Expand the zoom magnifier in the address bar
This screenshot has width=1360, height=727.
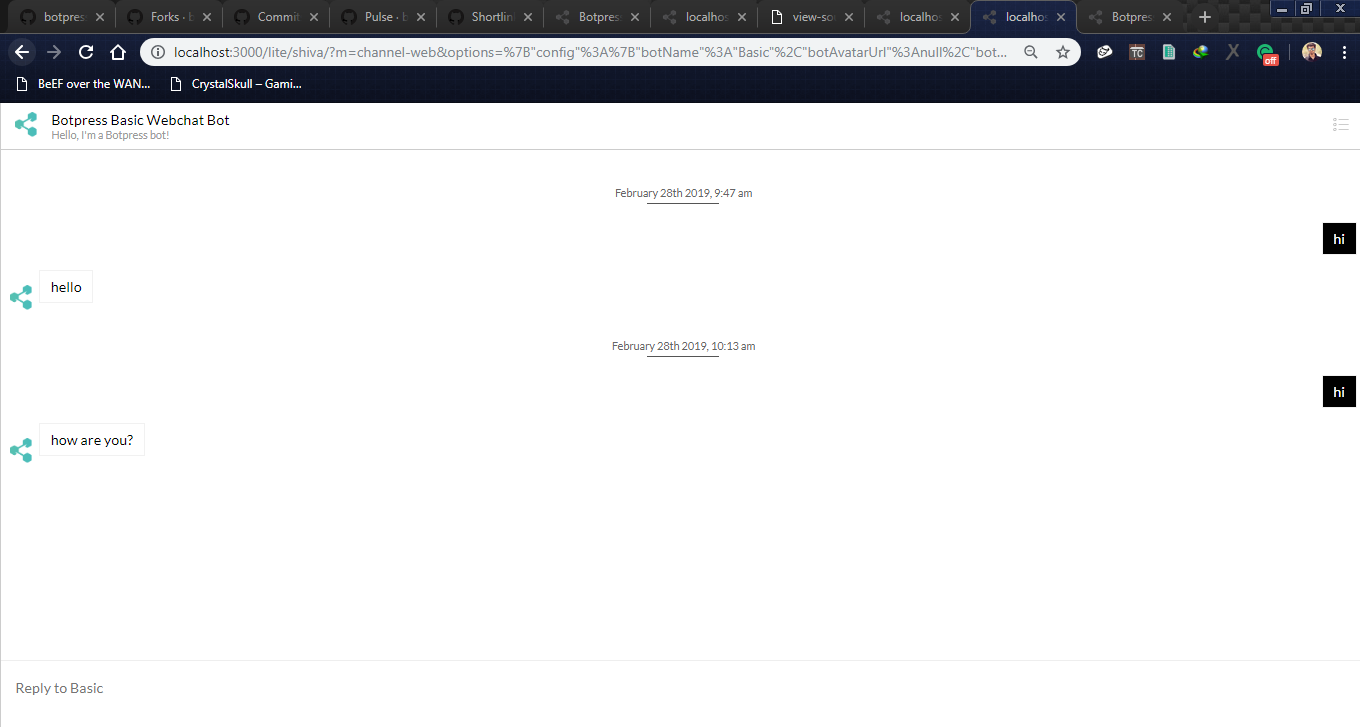1031,51
